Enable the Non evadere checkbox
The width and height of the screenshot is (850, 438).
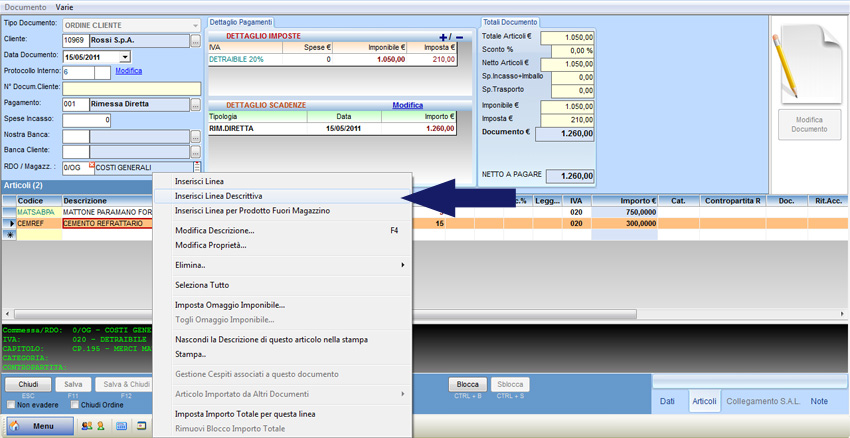pyautogui.click(x=11, y=404)
